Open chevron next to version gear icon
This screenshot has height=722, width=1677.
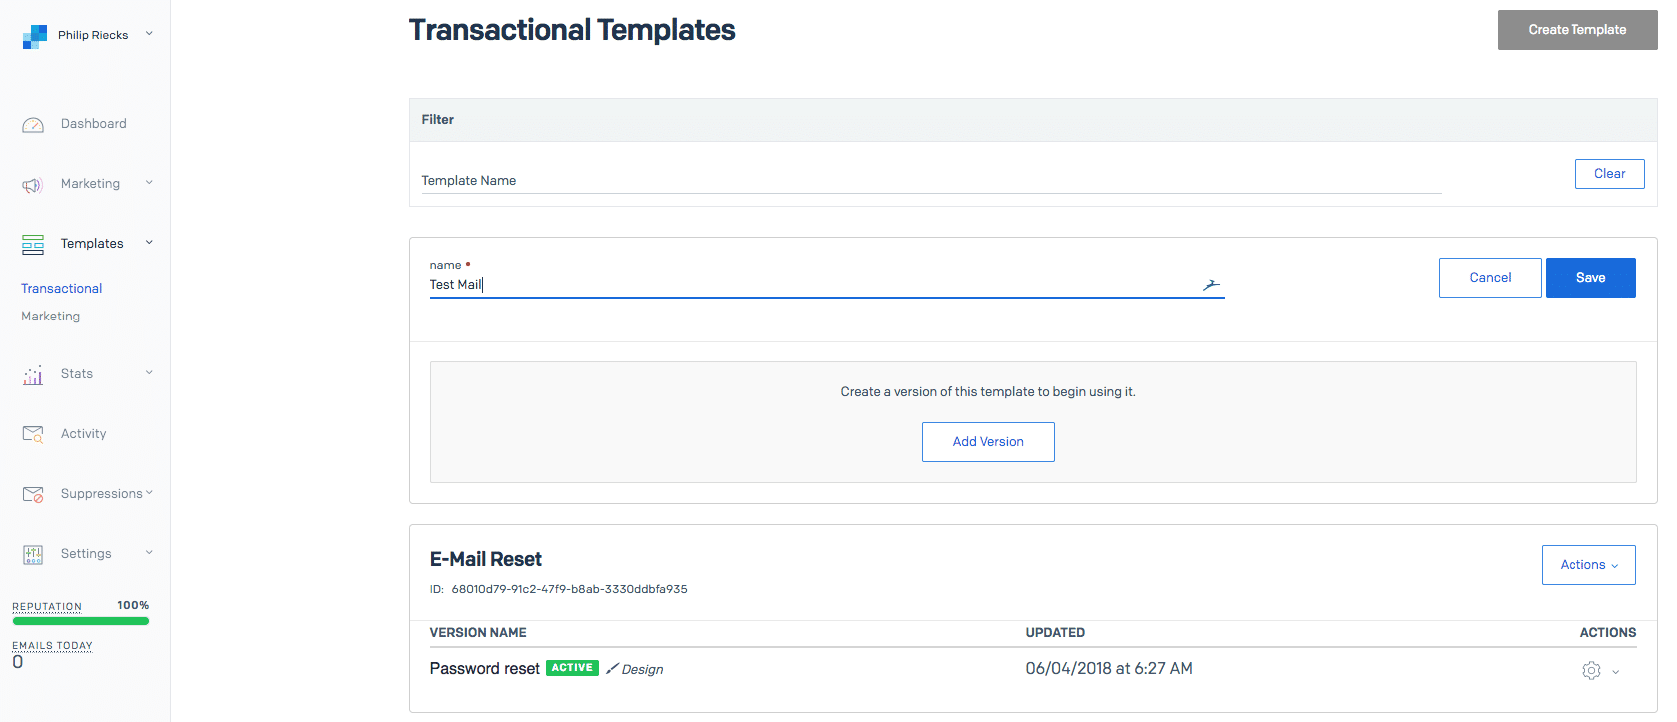coord(1615,672)
